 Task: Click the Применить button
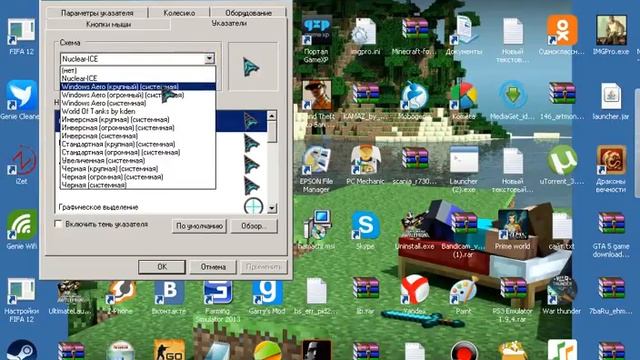coord(264,267)
